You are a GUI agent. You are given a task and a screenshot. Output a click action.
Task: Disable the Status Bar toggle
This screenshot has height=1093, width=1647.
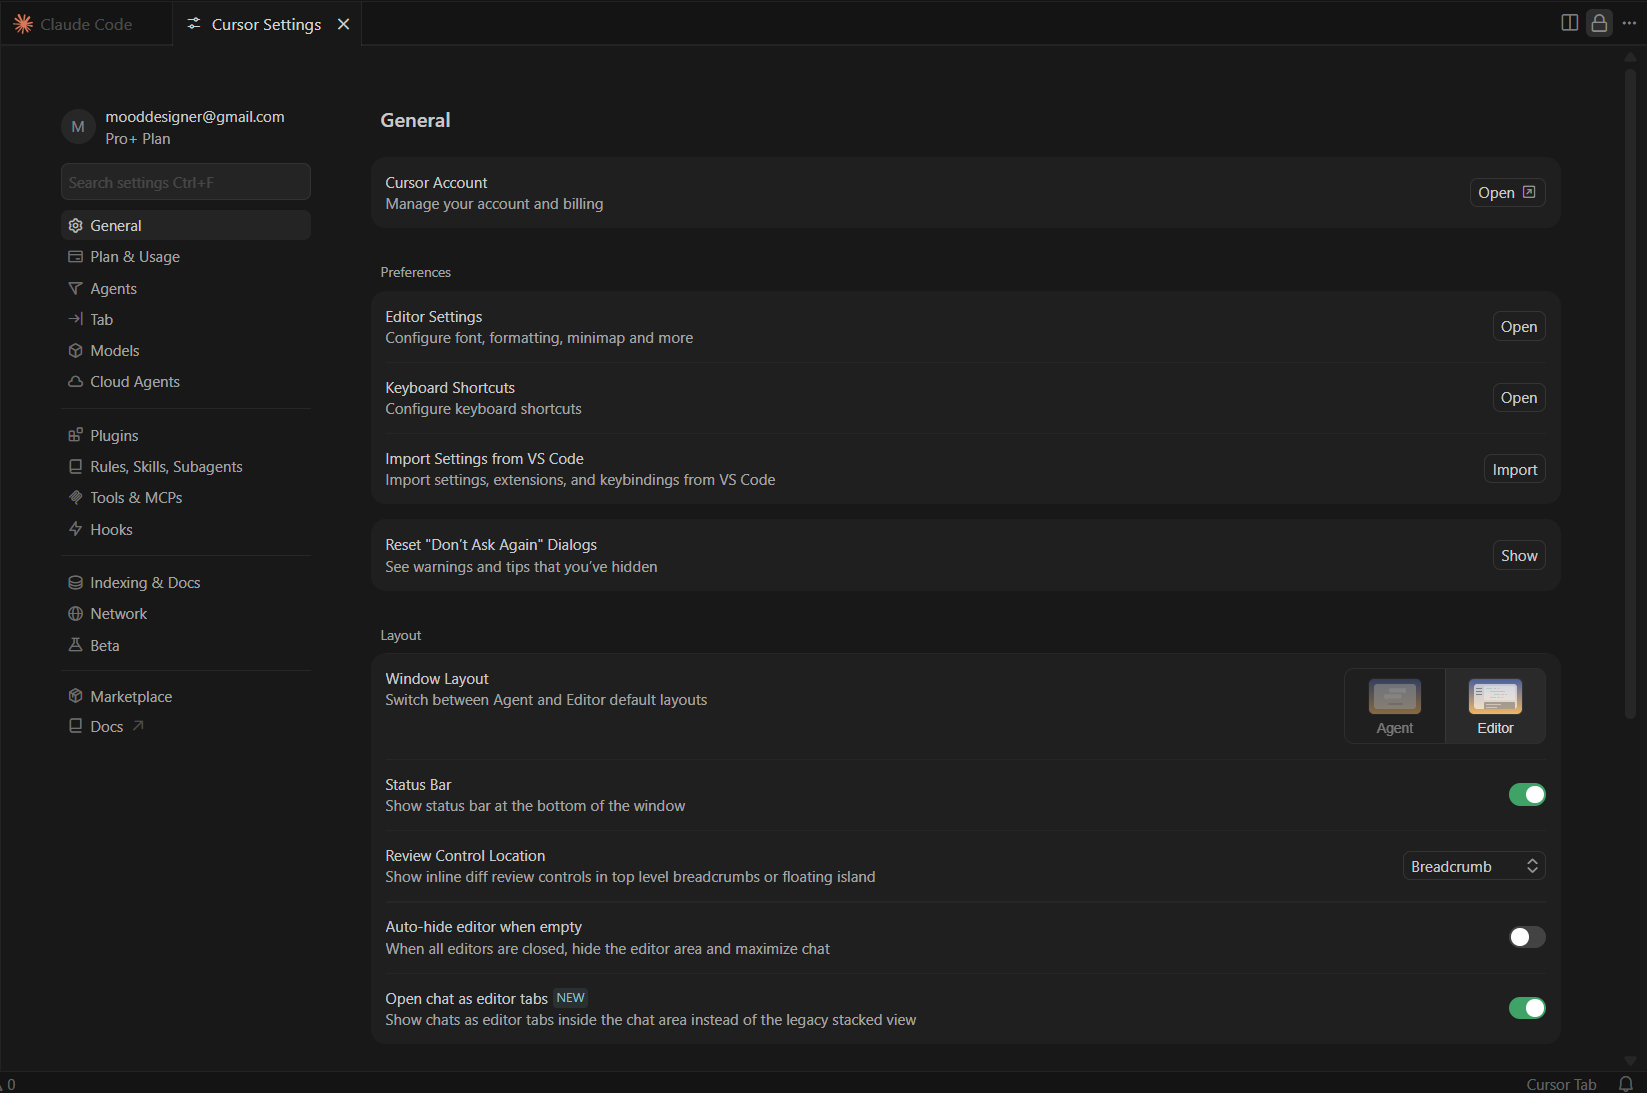click(1526, 795)
